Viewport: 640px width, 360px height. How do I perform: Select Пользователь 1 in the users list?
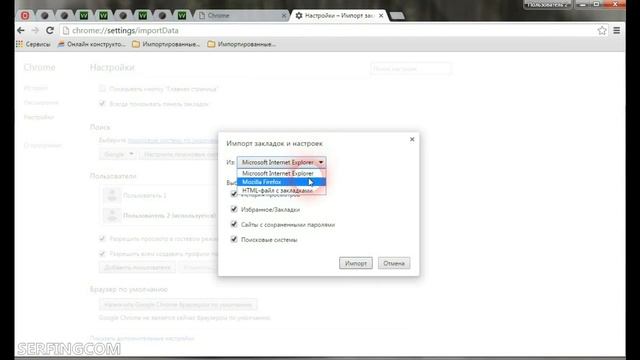click(159, 196)
